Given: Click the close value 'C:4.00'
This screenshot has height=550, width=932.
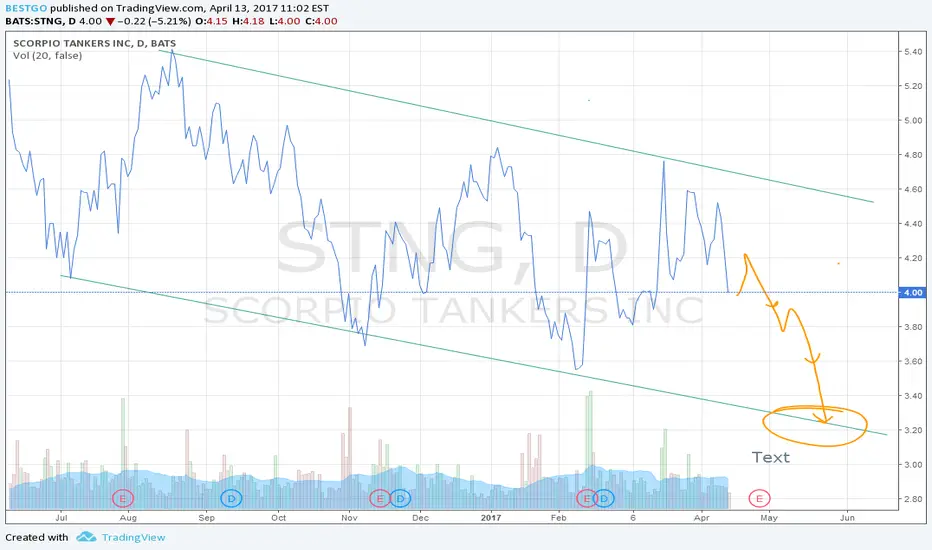Looking at the screenshot, I should [x=322, y=21].
